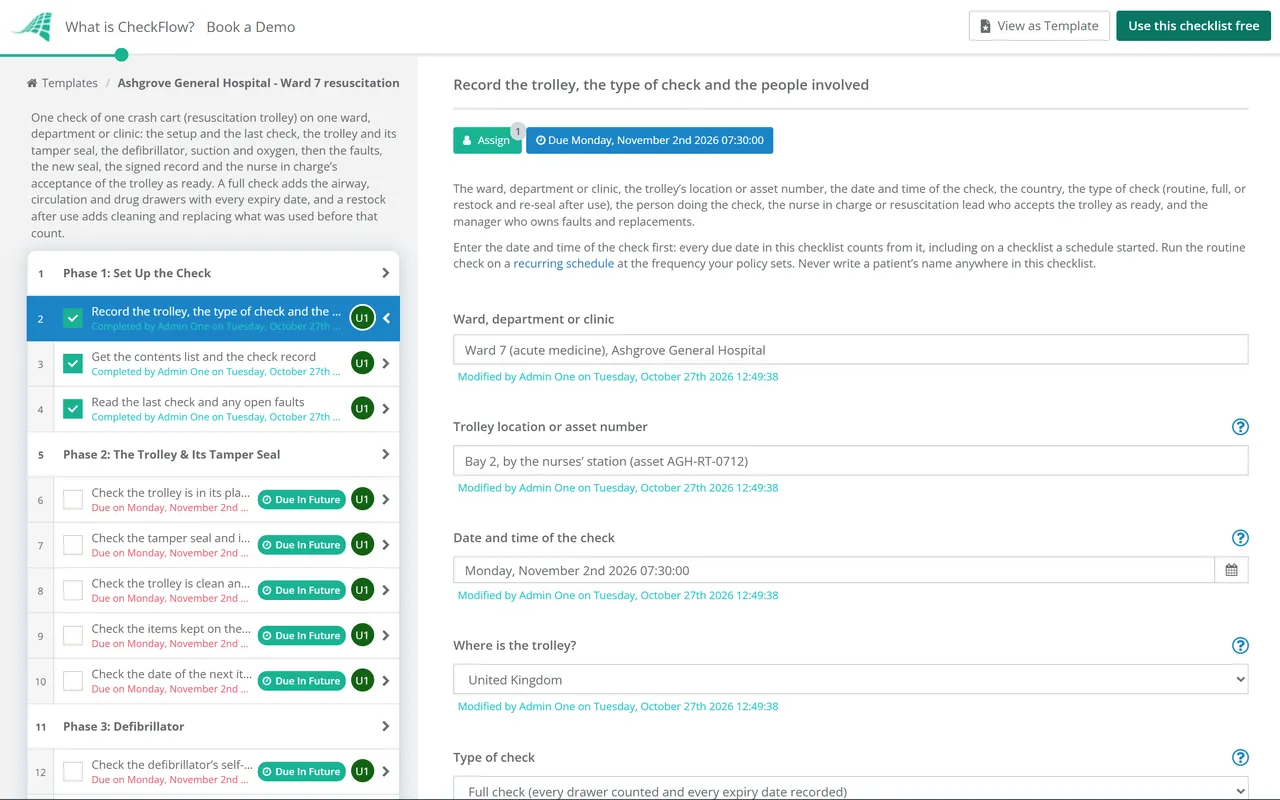This screenshot has height=800, width=1280.
Task: Uncheck the Record the trolley task checkbox
Action: 73,318
